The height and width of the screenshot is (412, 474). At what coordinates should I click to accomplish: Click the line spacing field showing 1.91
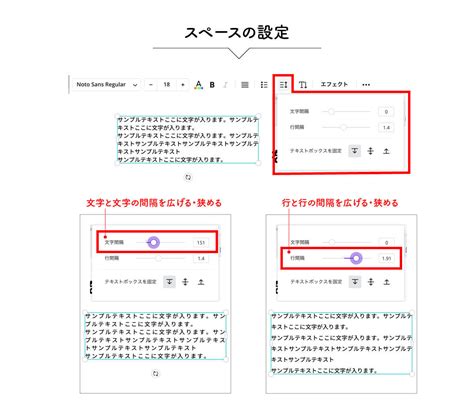[386, 258]
